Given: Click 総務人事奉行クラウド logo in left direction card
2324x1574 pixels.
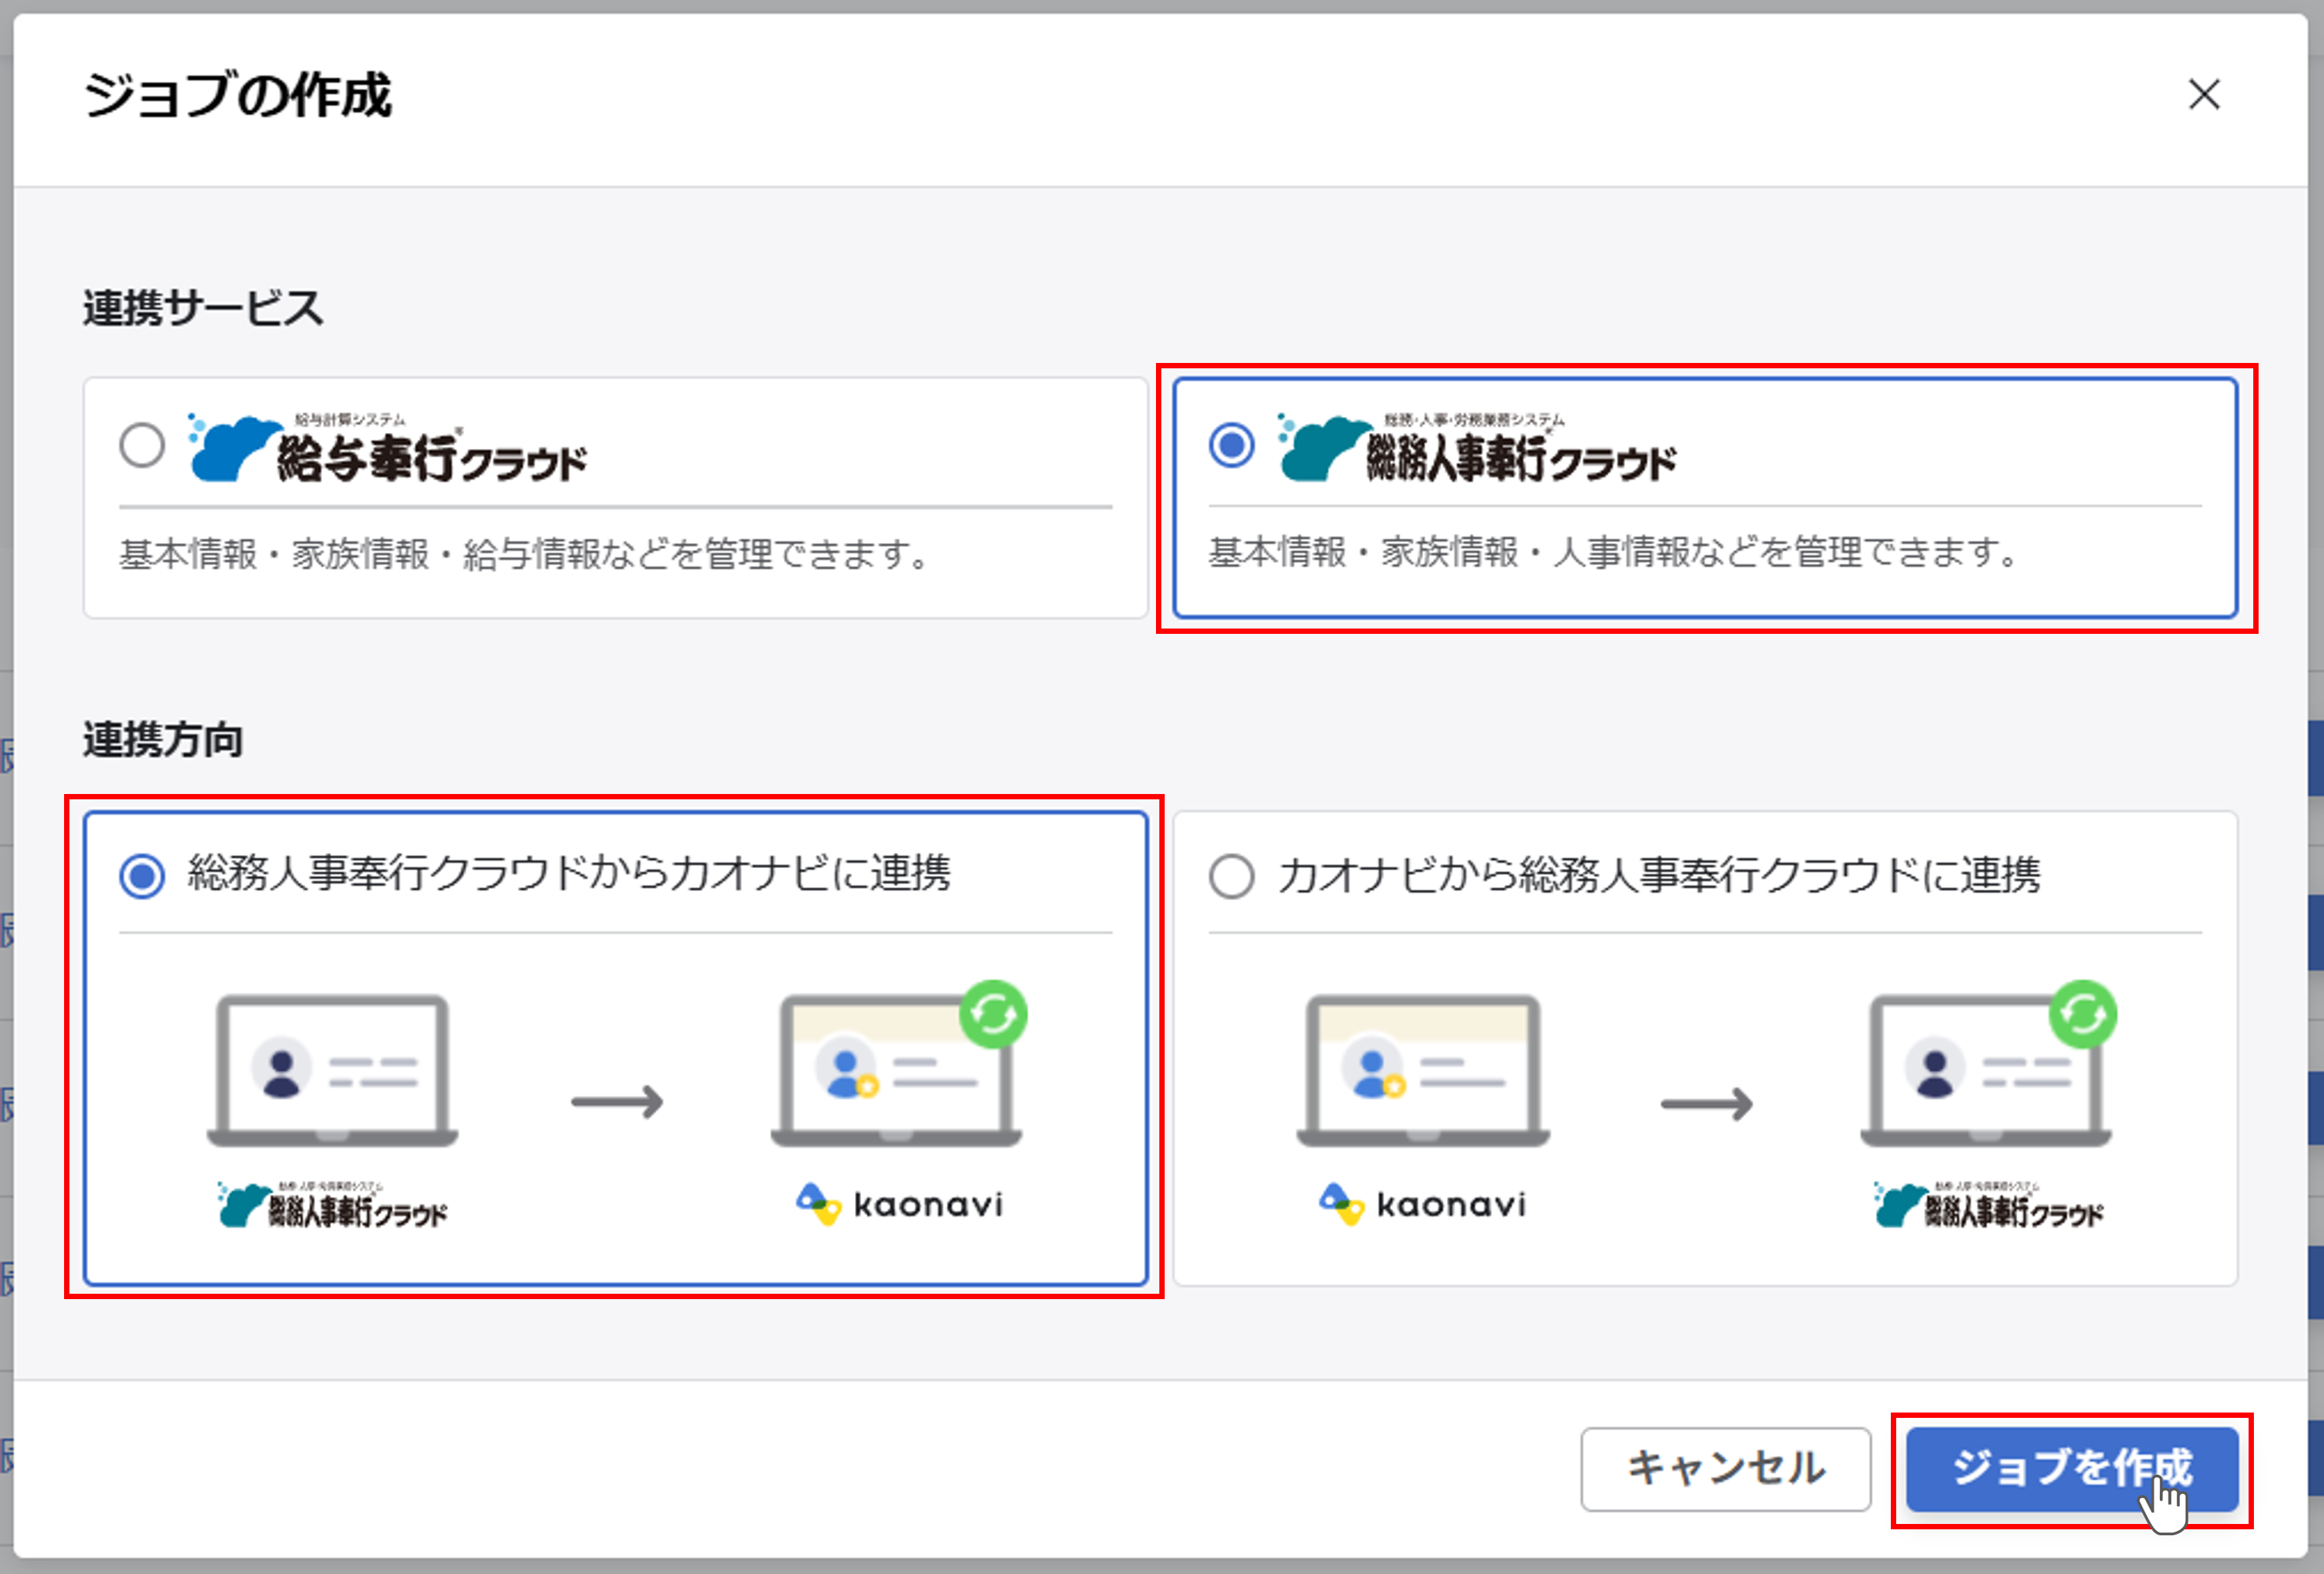Looking at the screenshot, I should pos(332,1205).
